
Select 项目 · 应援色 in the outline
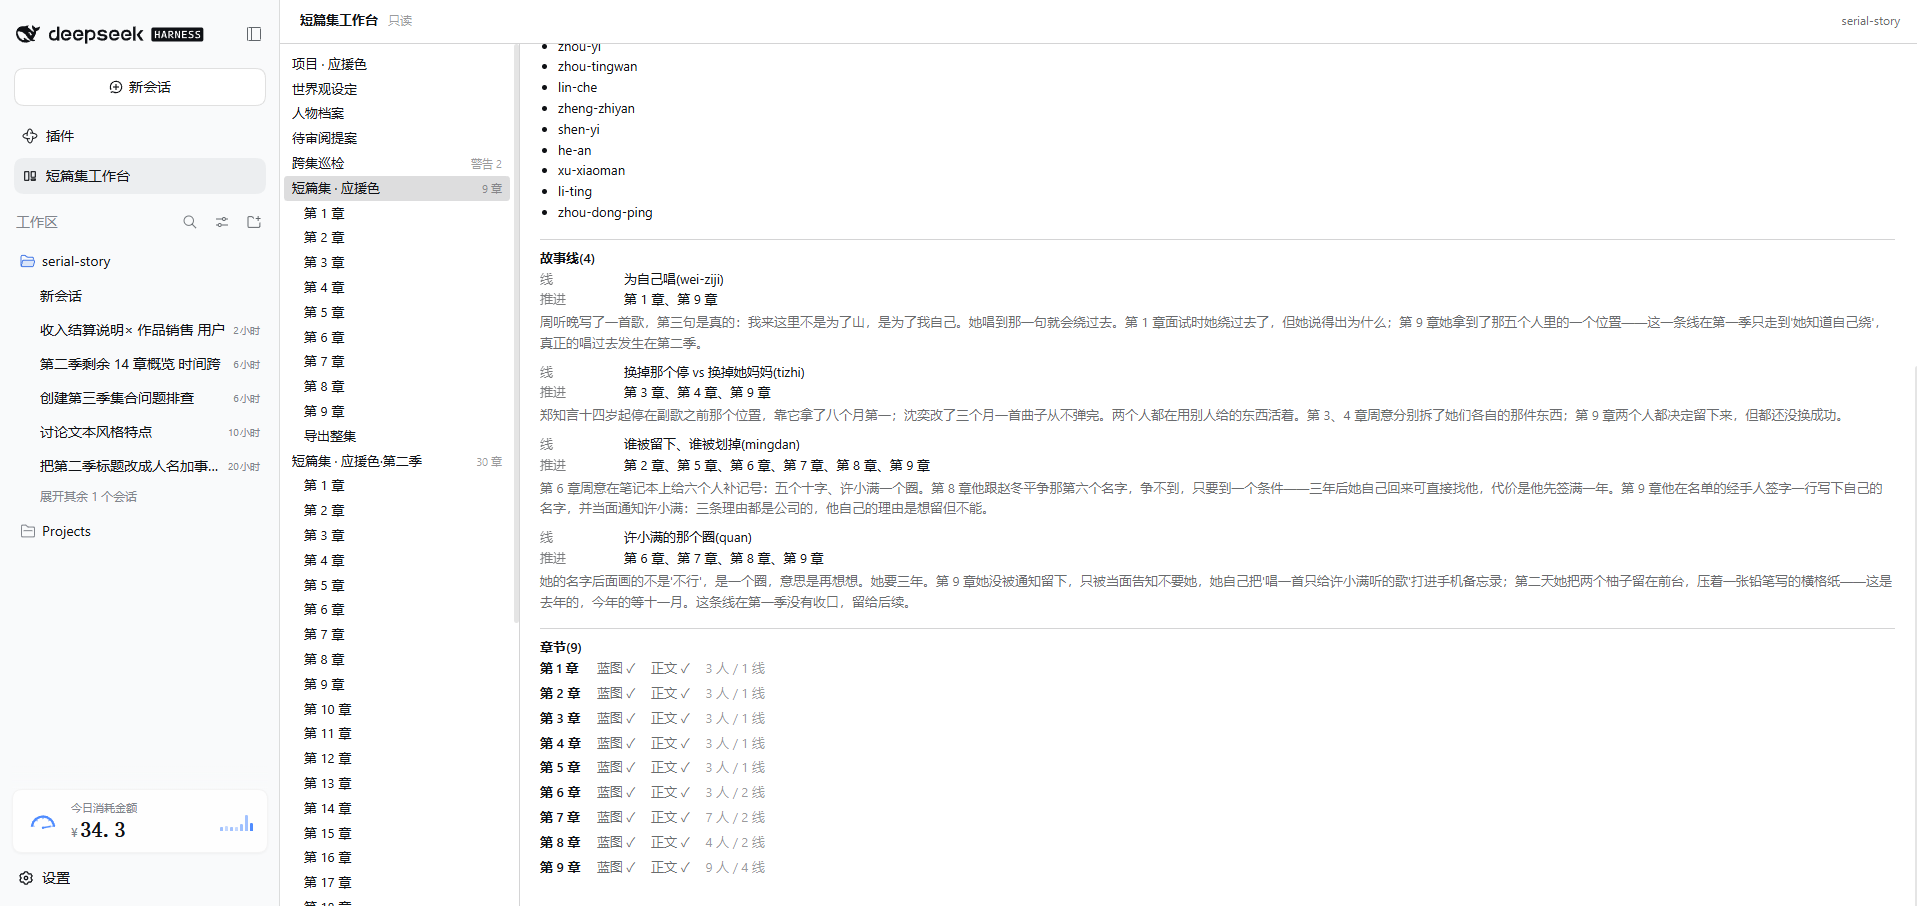pos(397,64)
